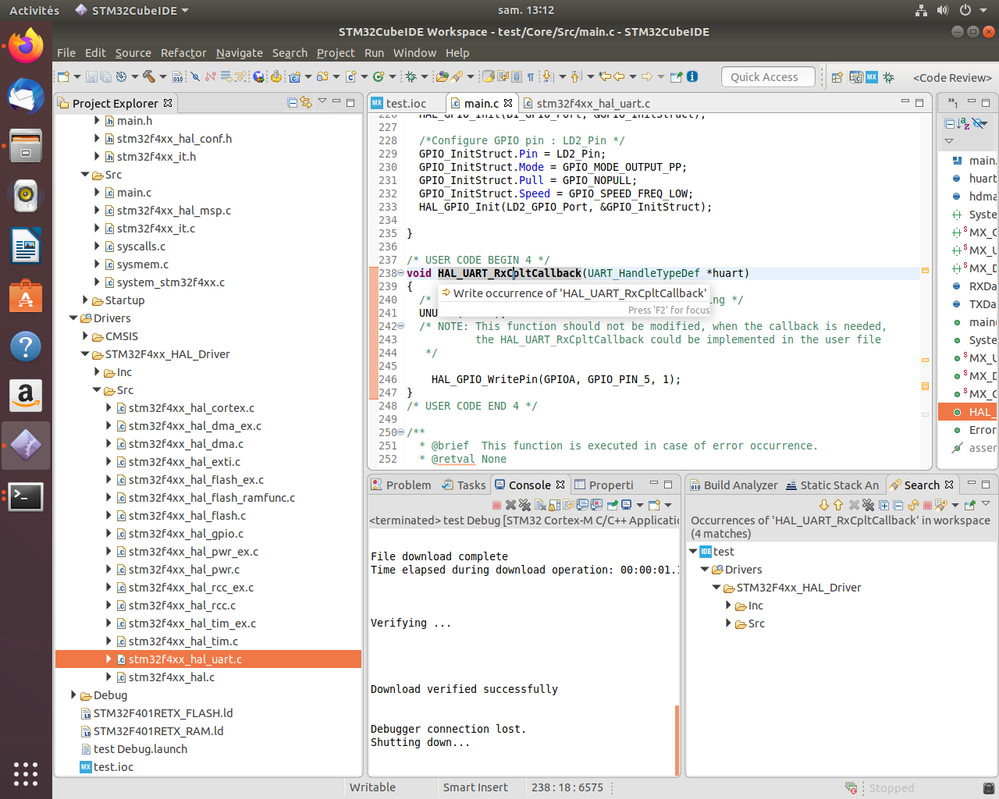The width and height of the screenshot is (999, 799).
Task: Click the debug bug icon in toolbar
Action: [x=411, y=77]
